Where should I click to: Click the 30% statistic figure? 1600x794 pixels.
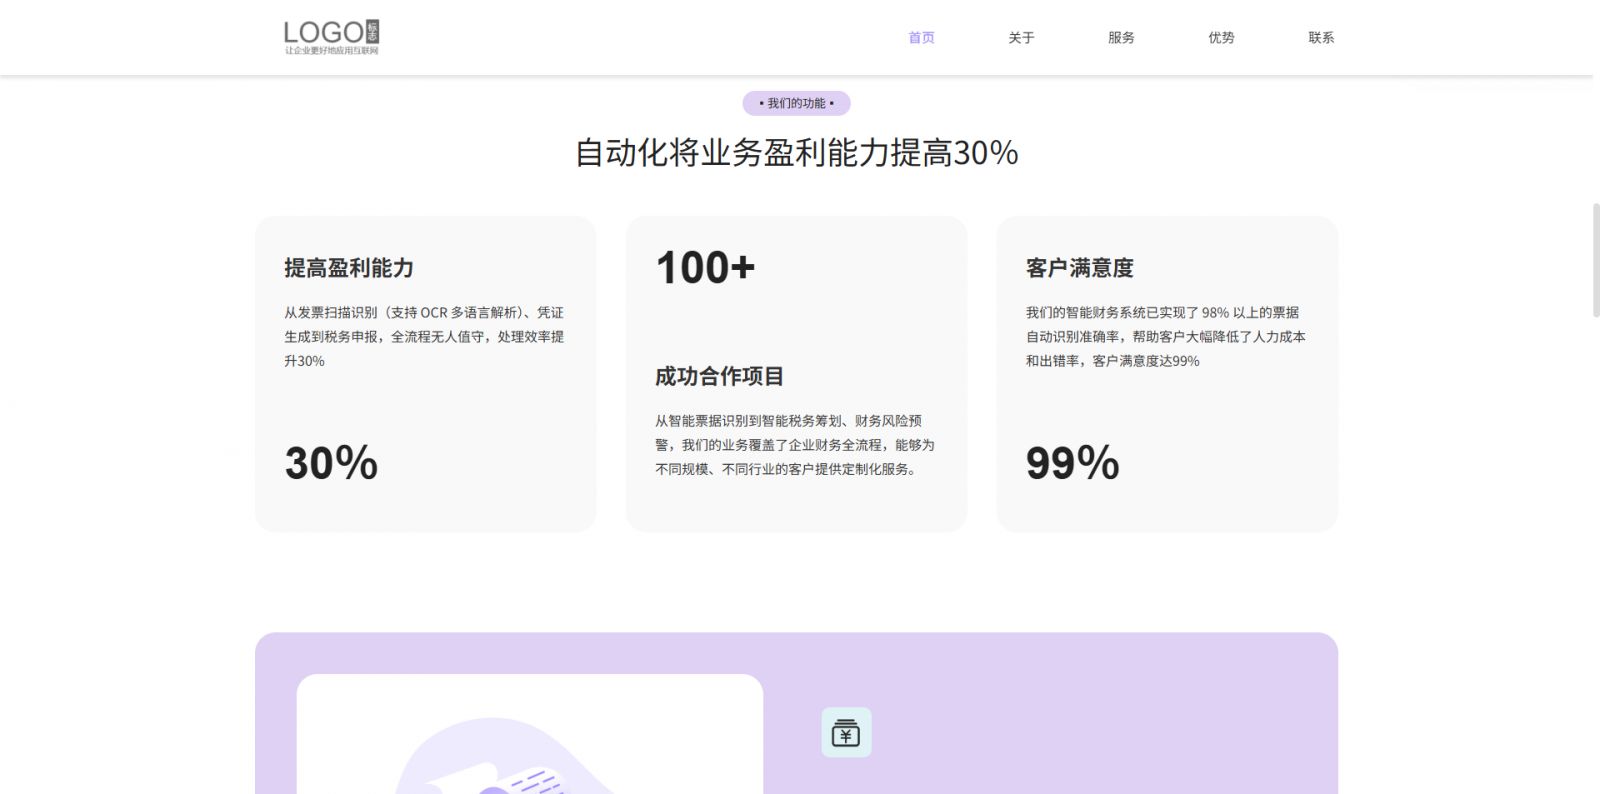point(331,463)
